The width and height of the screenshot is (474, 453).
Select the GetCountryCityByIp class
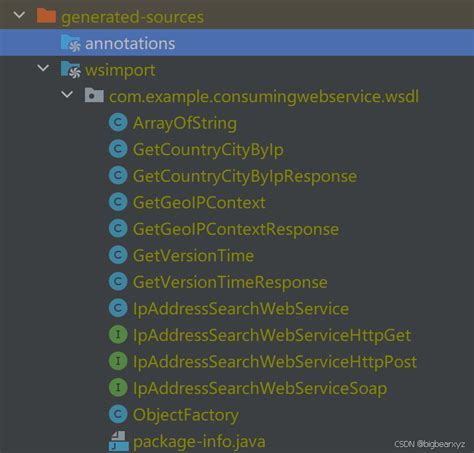pos(208,150)
